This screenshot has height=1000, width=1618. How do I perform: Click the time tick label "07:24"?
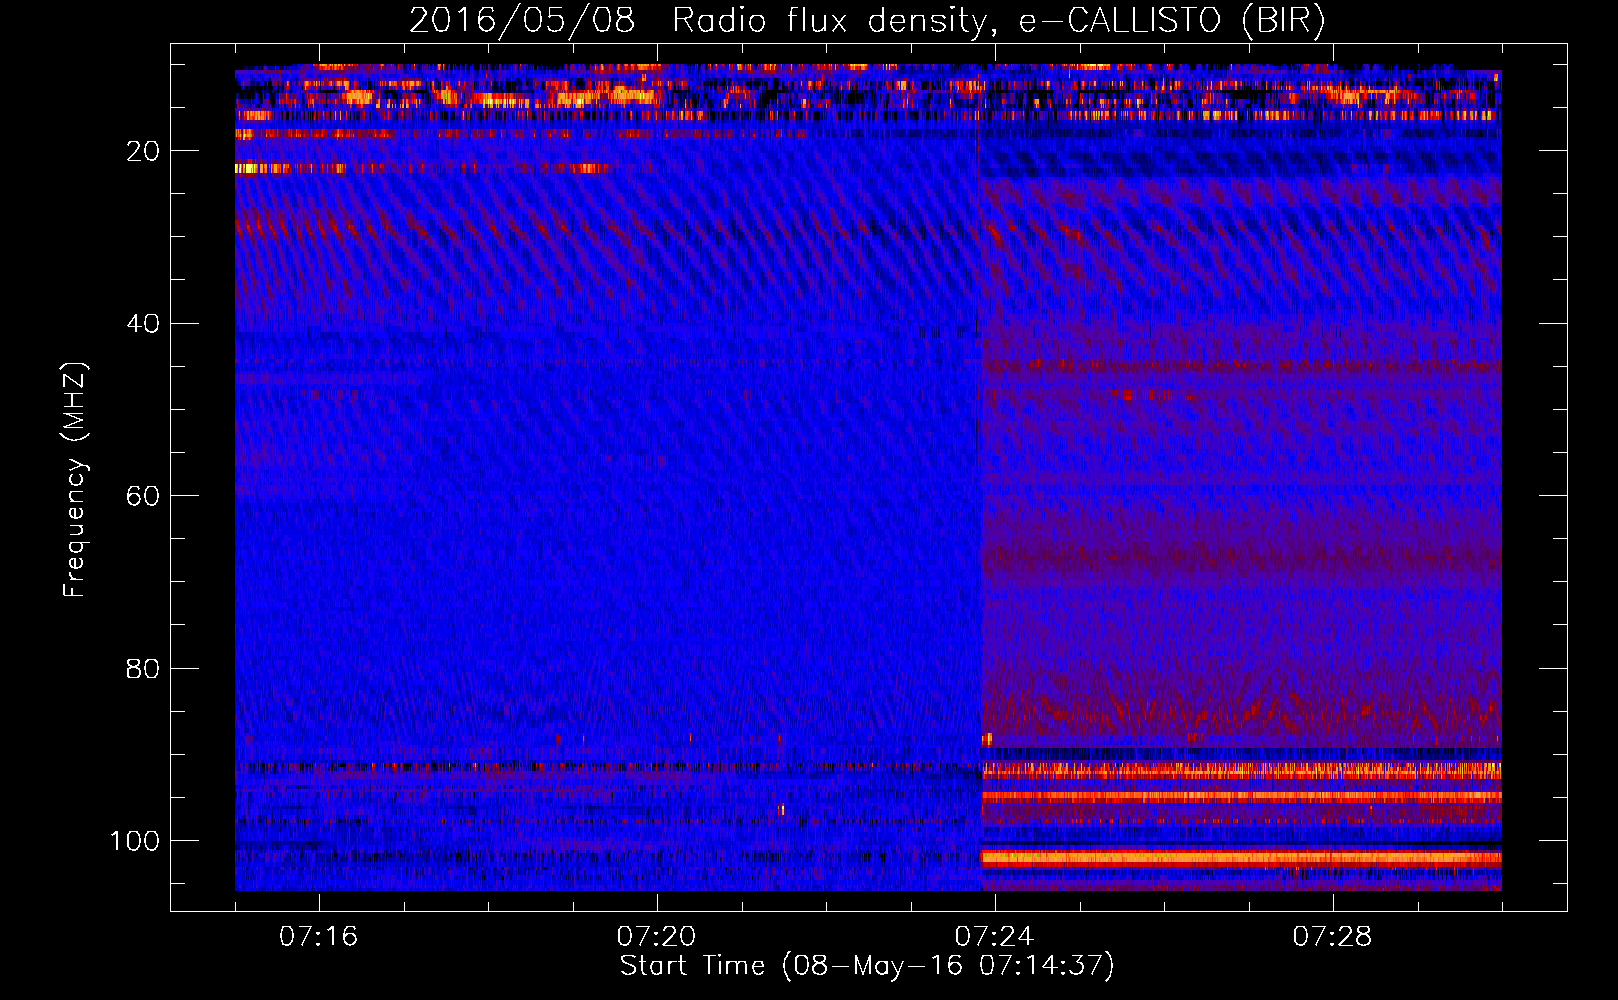click(x=994, y=937)
